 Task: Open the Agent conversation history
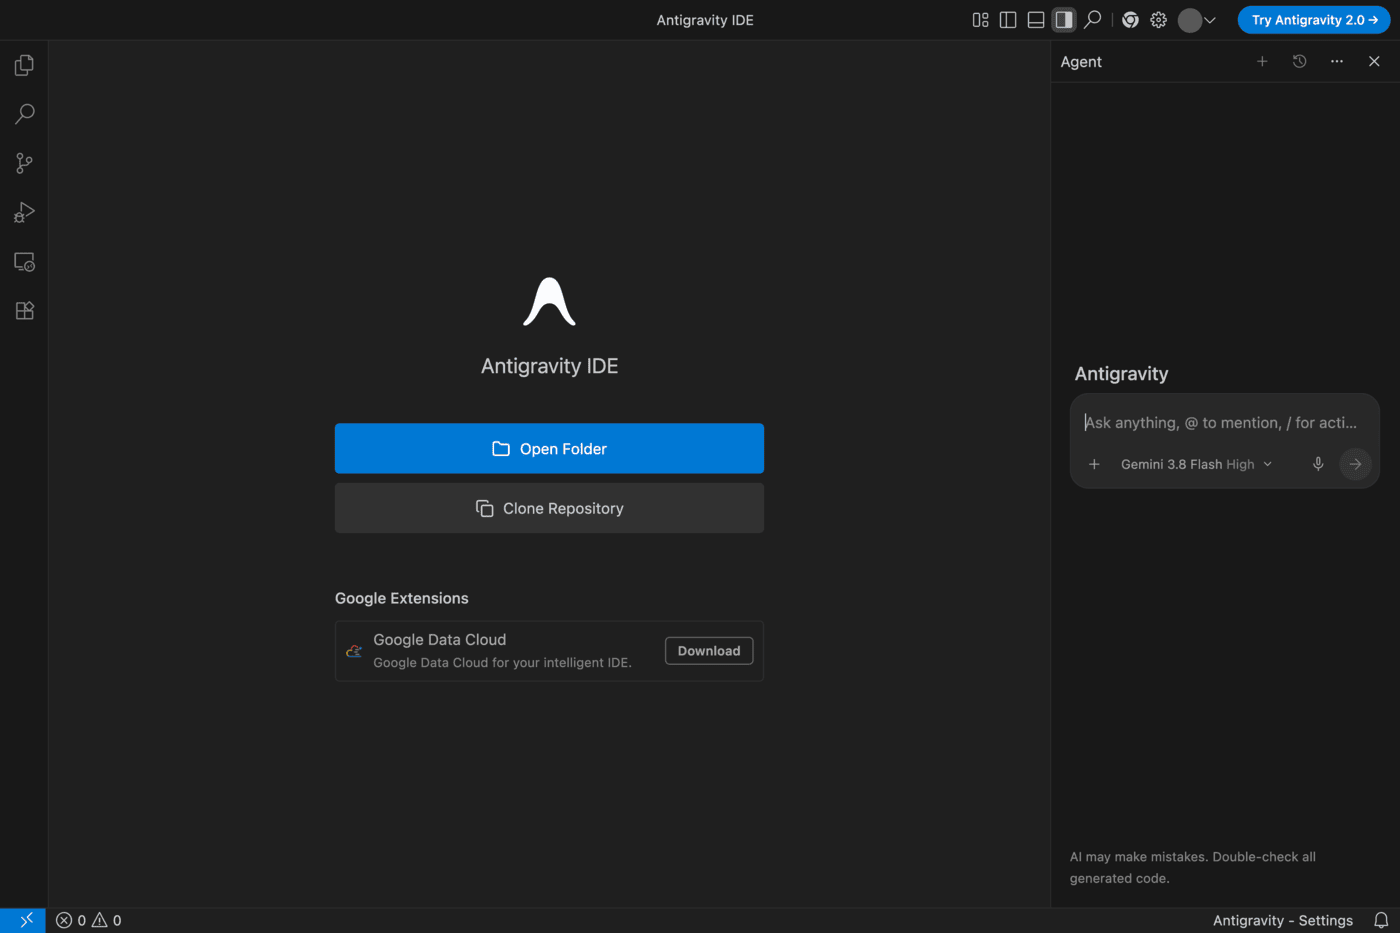tap(1299, 62)
